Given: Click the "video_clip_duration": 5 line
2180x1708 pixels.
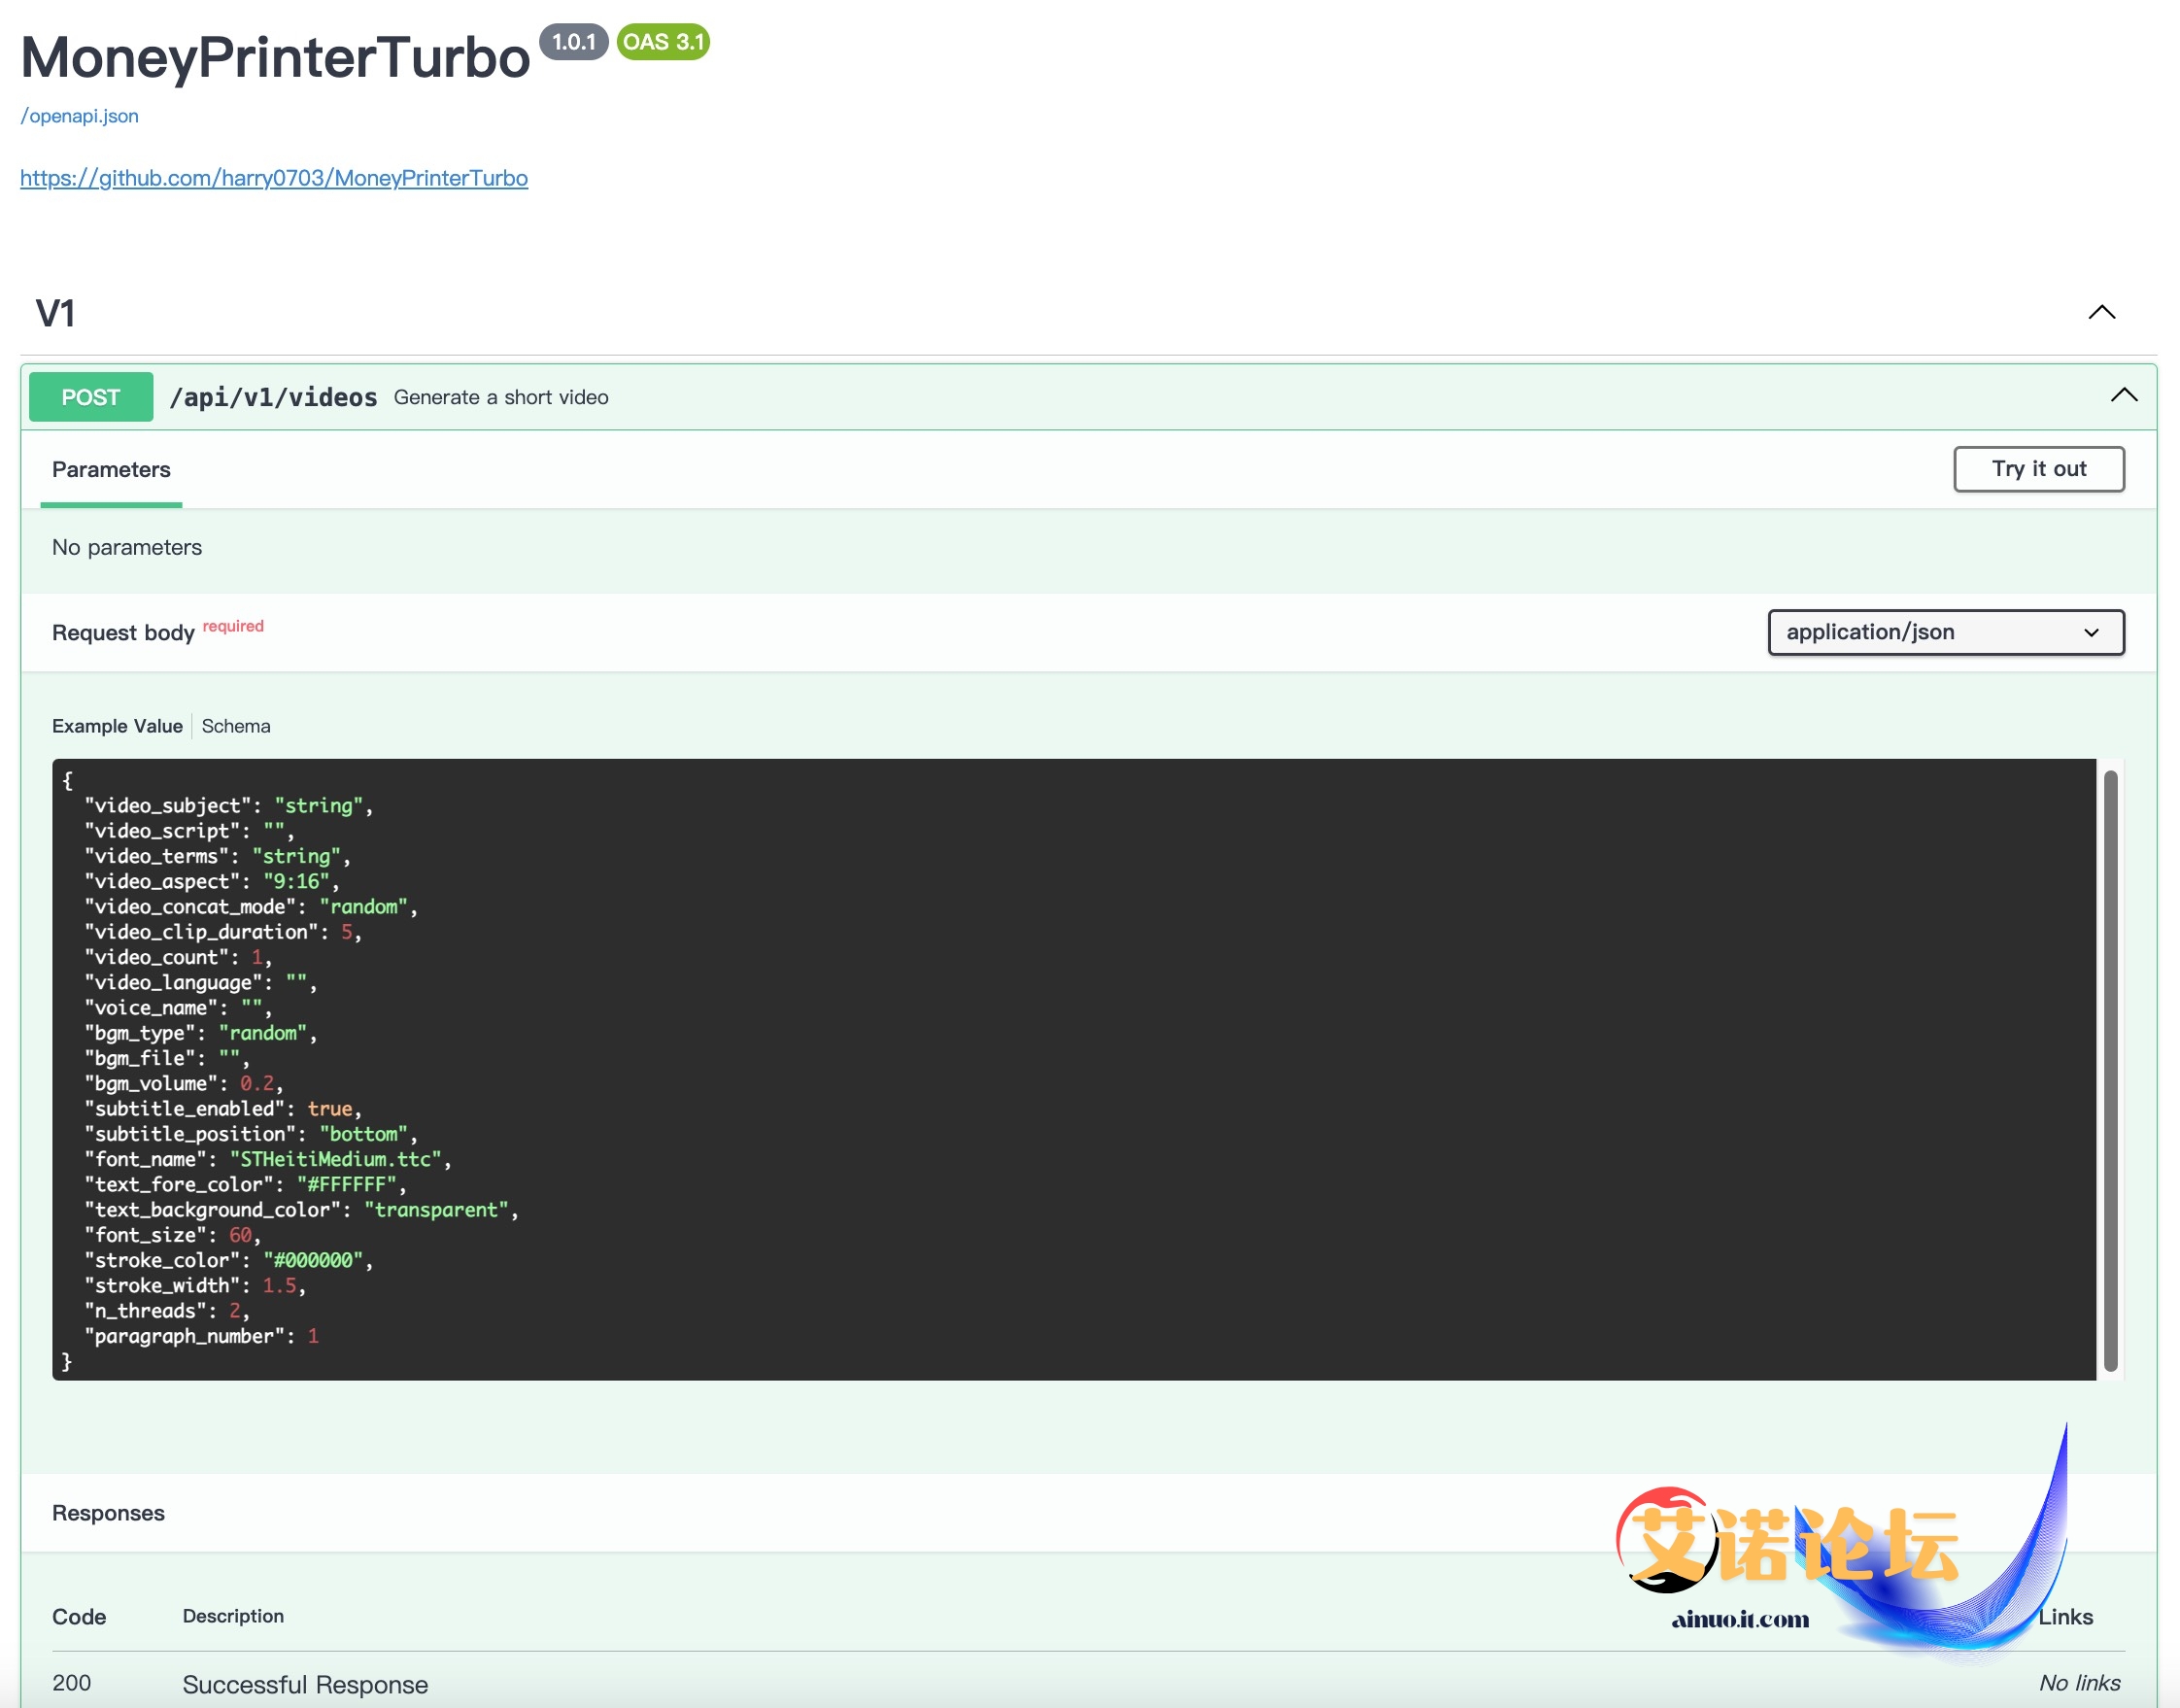Looking at the screenshot, I should click(x=223, y=932).
